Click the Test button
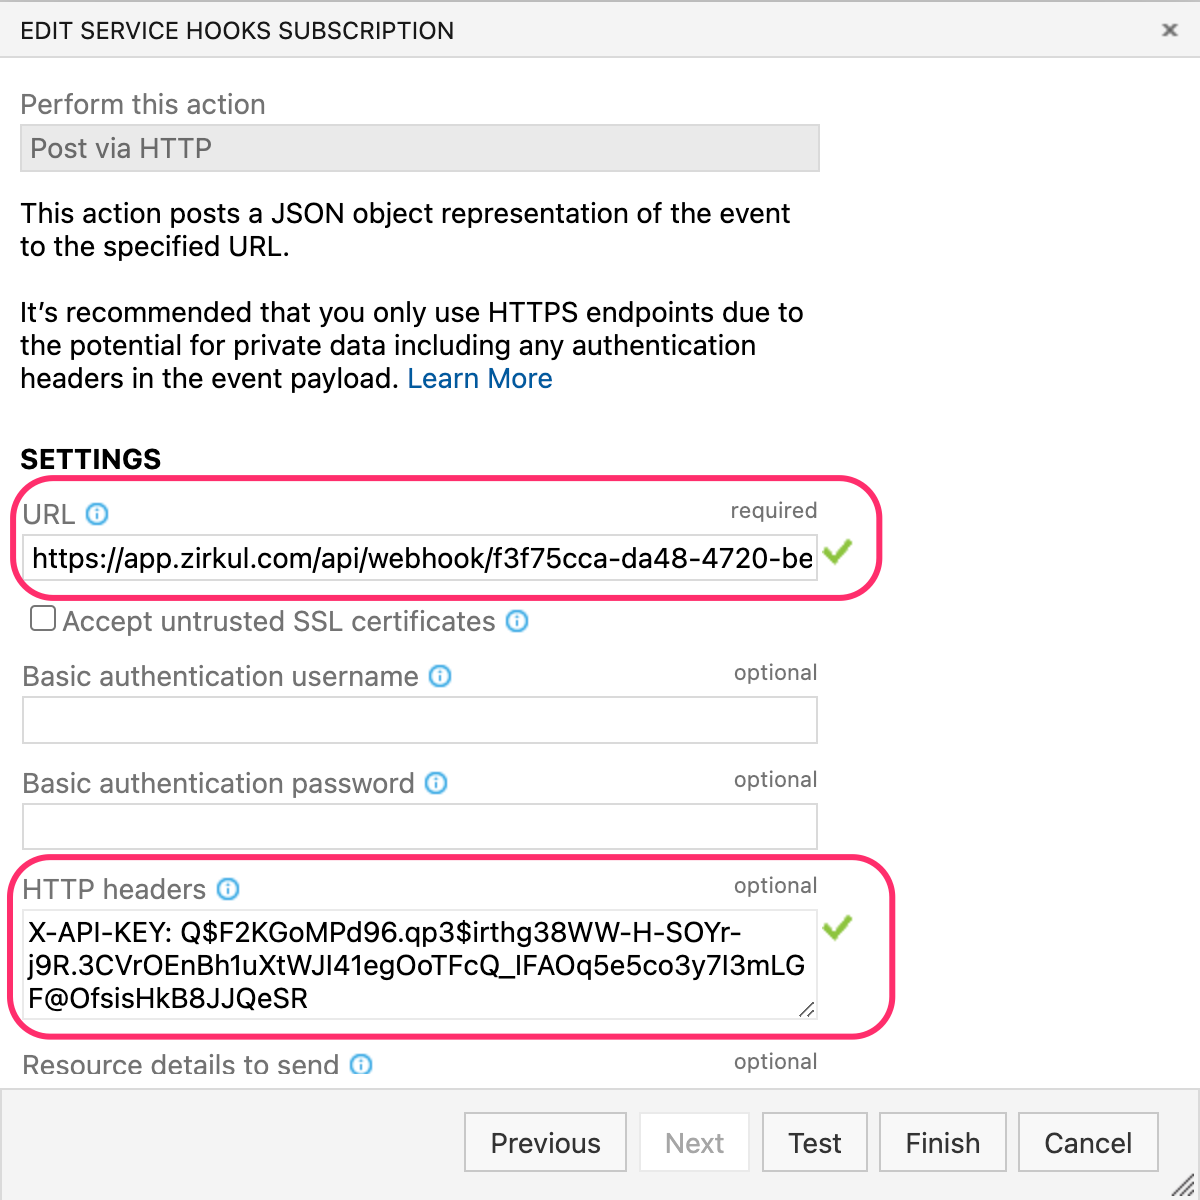The width and height of the screenshot is (1200, 1200). pyautogui.click(x=815, y=1142)
